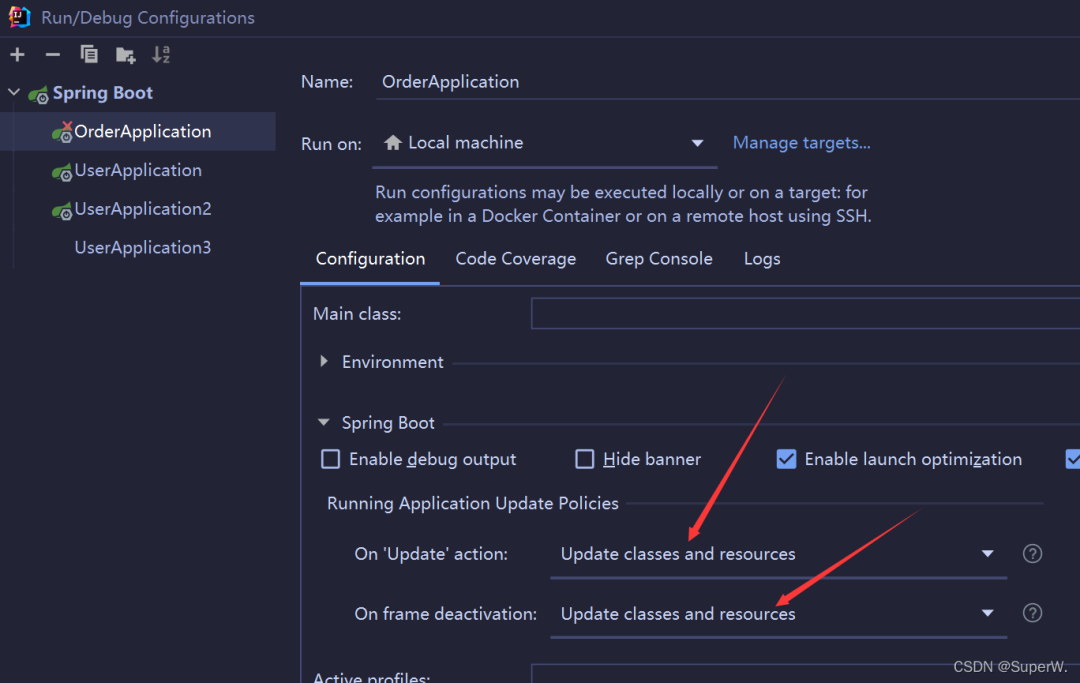The width and height of the screenshot is (1080, 683).
Task: Check the Hide banner checkbox
Action: [585, 459]
